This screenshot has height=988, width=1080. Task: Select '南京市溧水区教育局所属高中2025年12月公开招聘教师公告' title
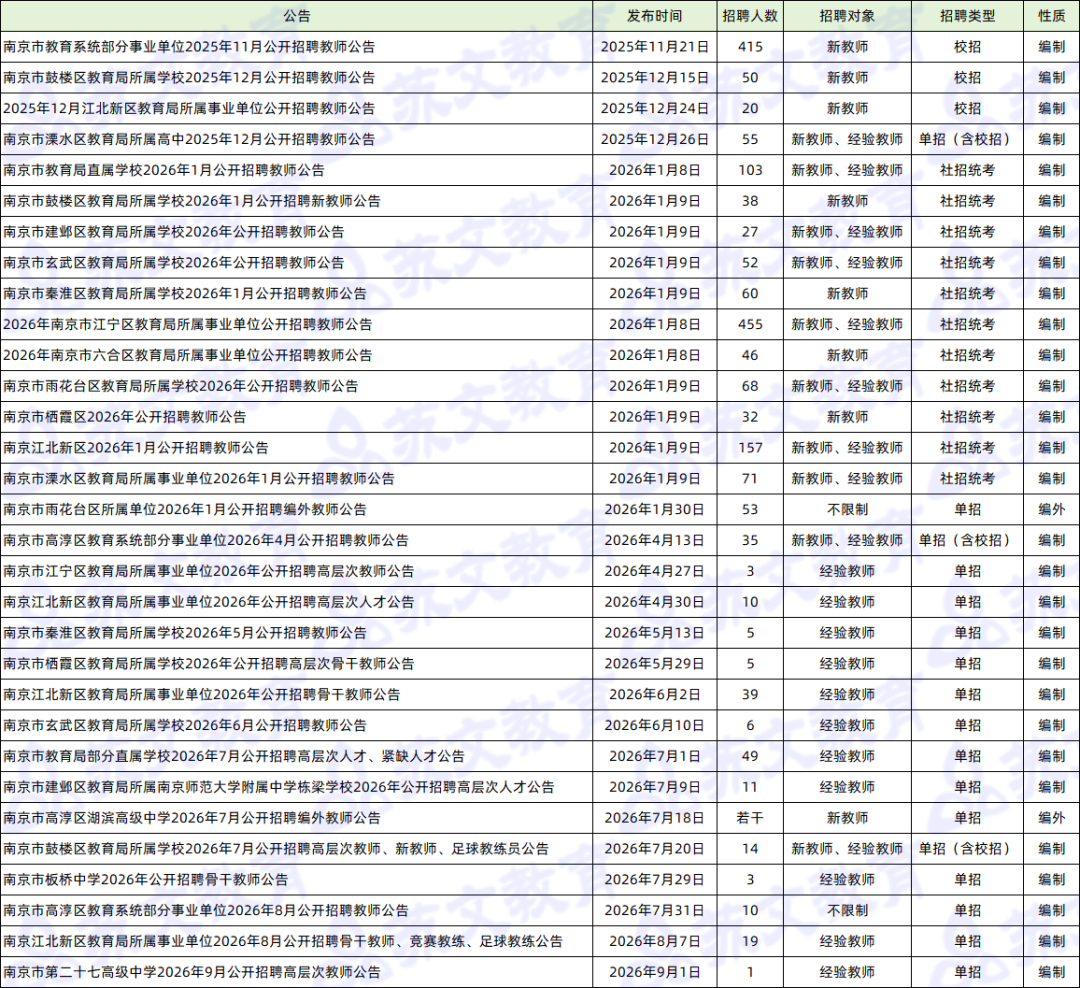point(189,139)
